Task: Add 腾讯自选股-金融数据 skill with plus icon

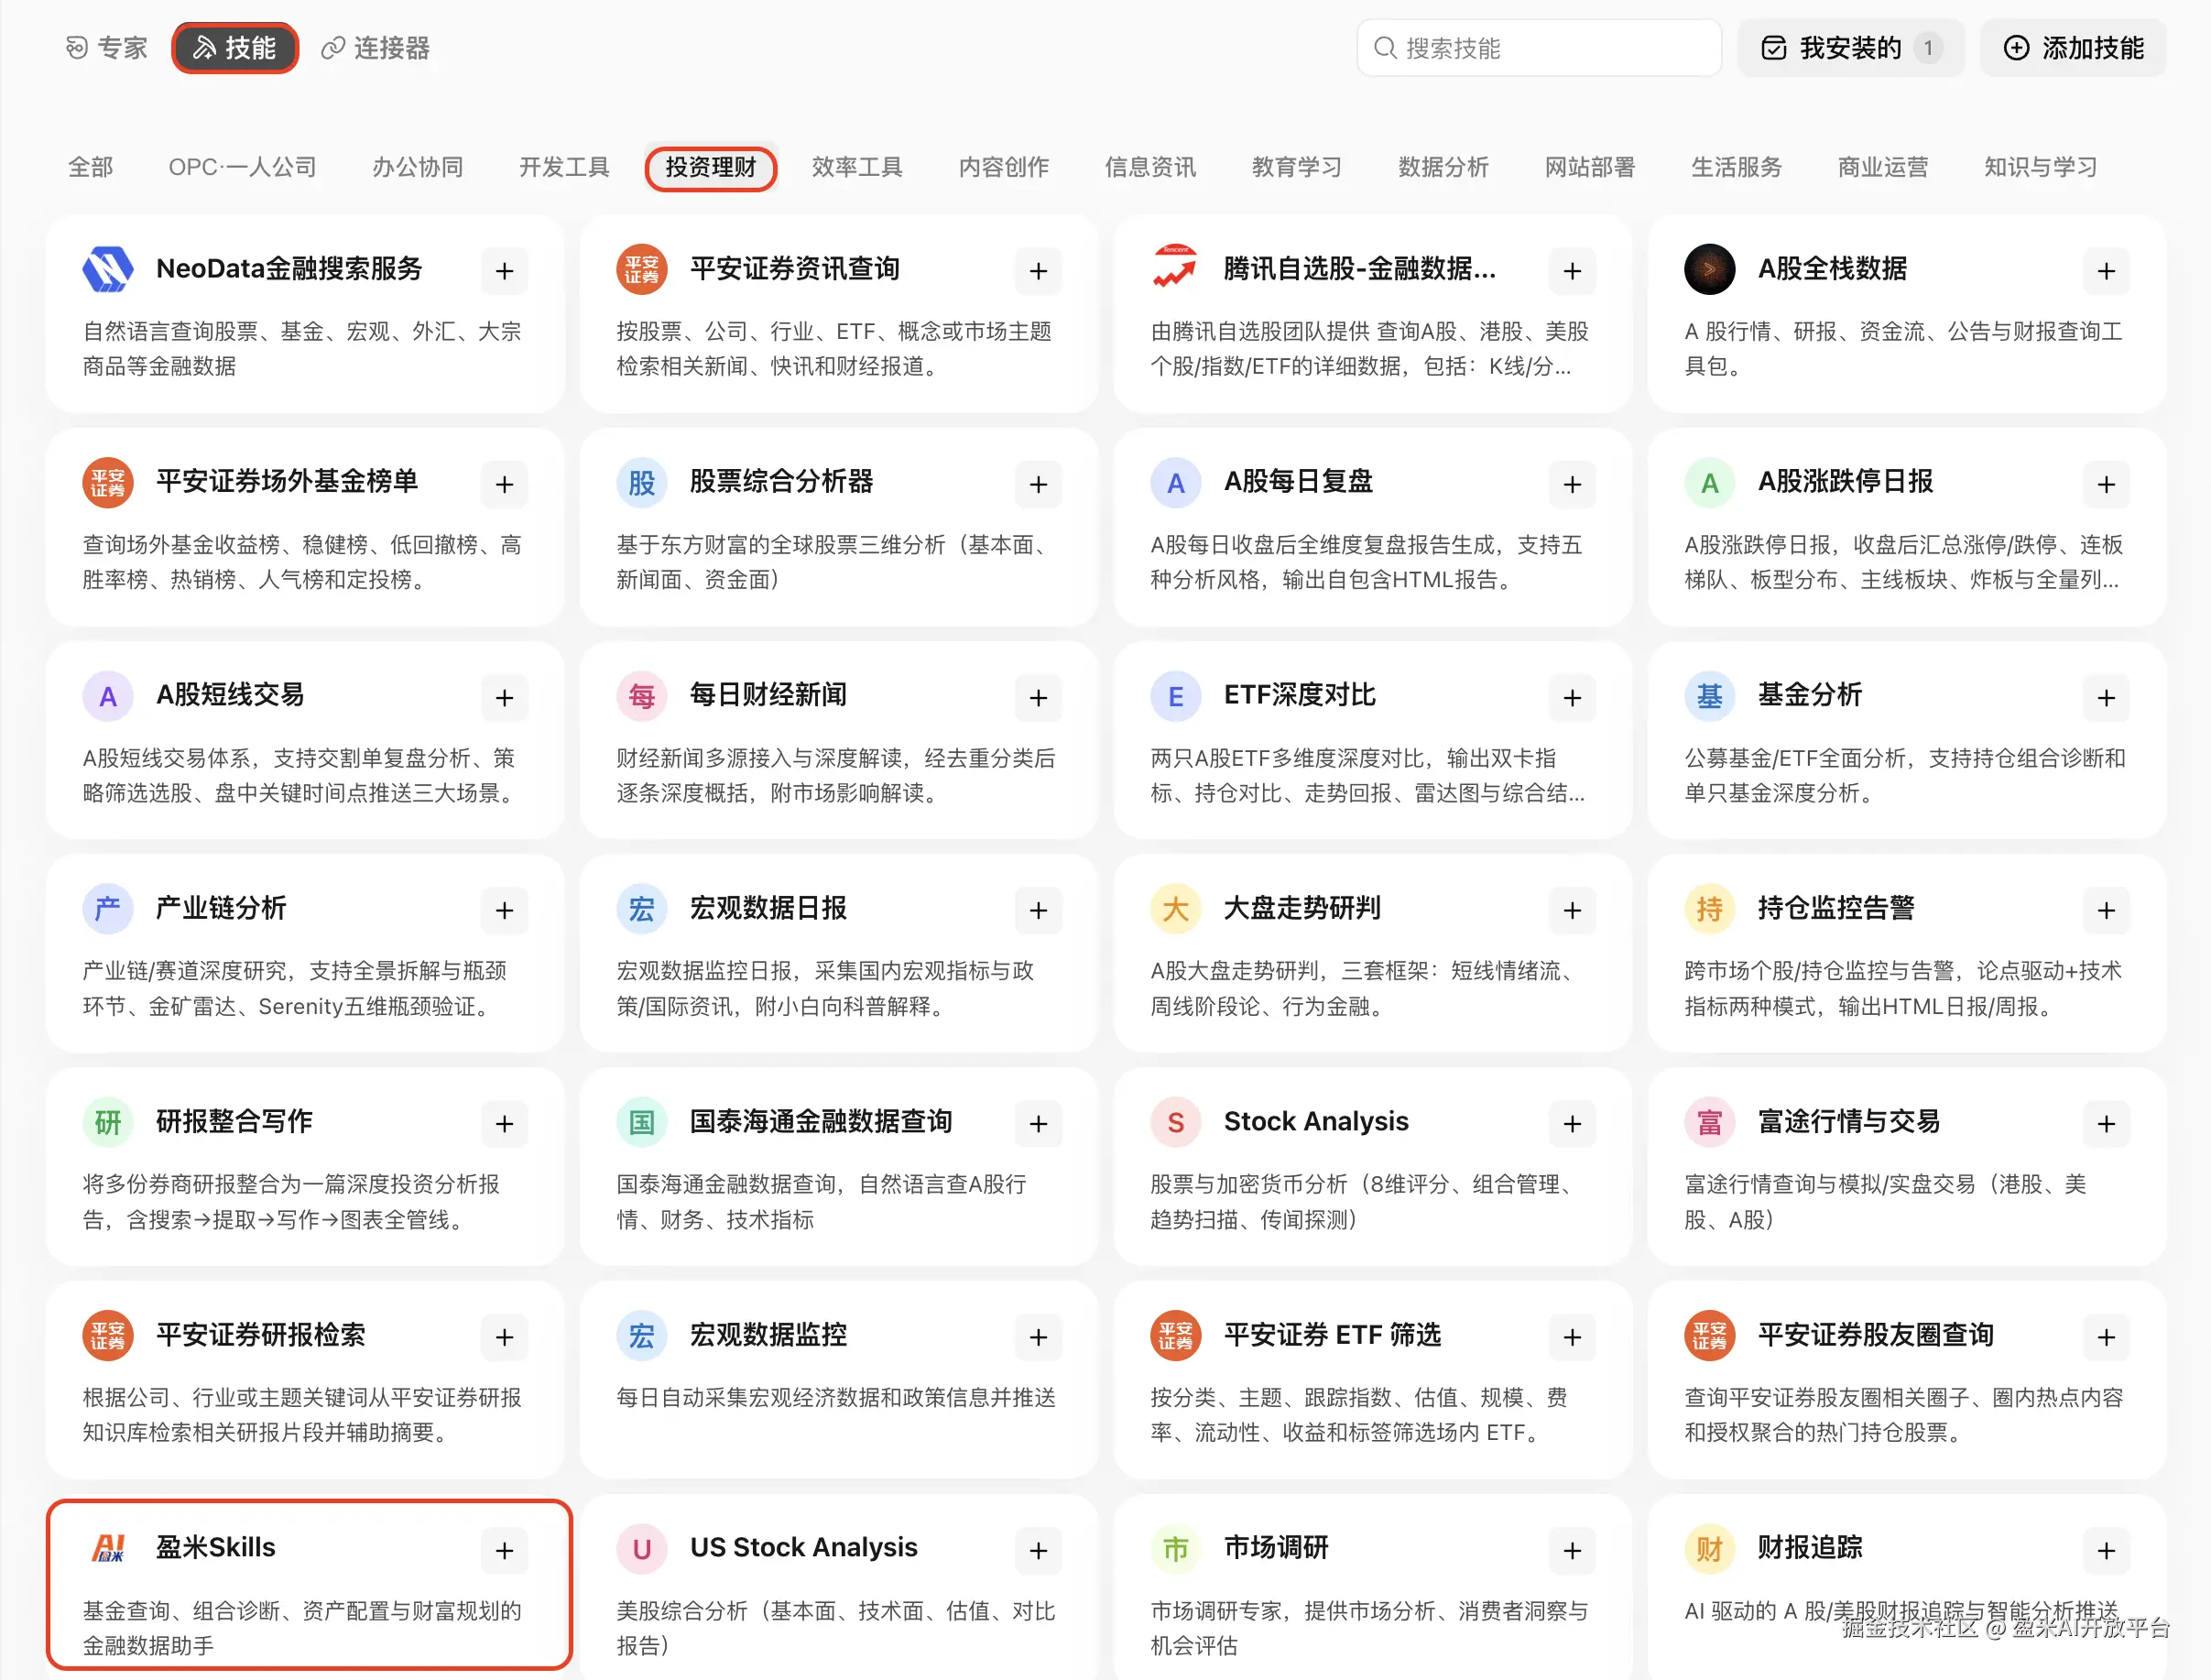Action: coord(1572,271)
